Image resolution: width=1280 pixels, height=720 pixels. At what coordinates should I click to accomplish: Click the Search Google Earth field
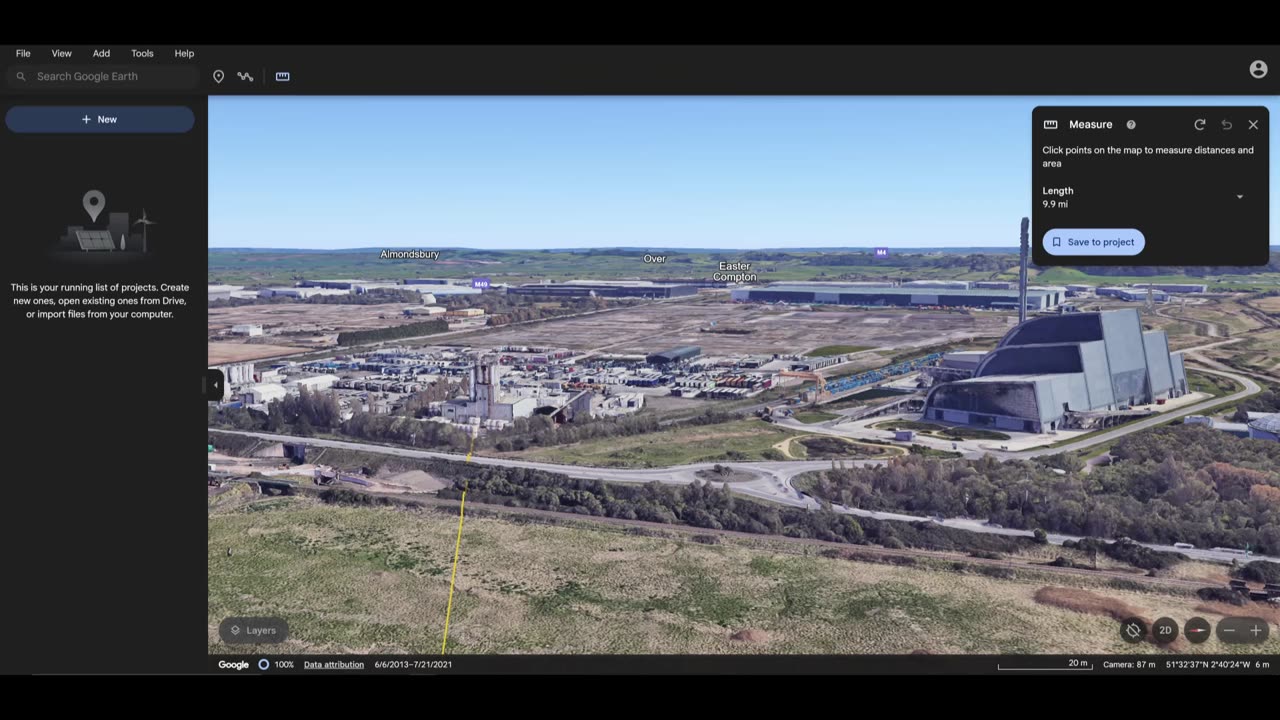(103, 76)
